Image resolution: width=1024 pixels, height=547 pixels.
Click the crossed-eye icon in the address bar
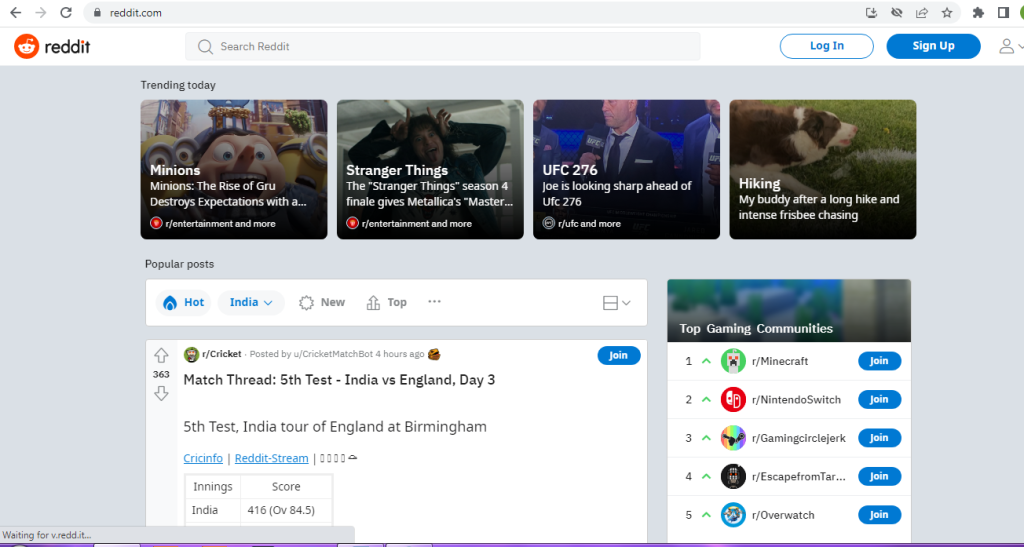click(897, 12)
